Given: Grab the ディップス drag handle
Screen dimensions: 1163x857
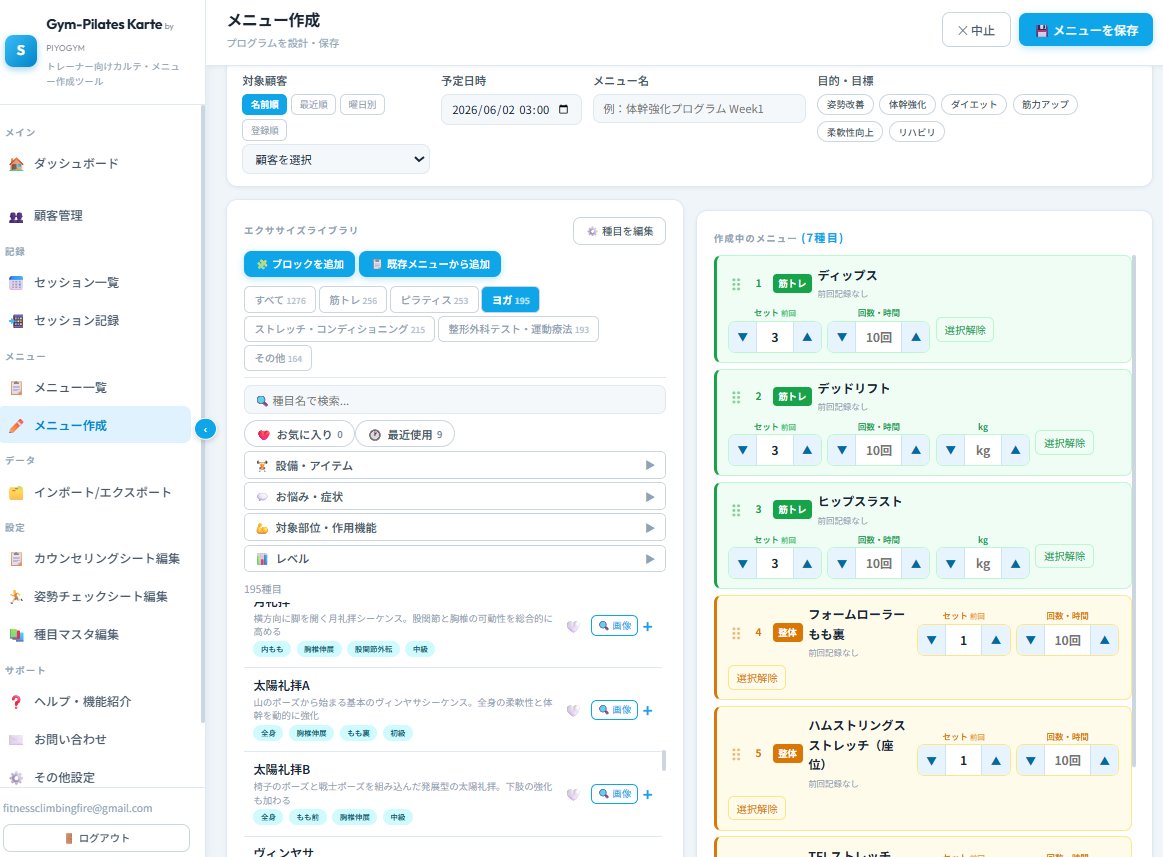Looking at the screenshot, I should pos(736,284).
